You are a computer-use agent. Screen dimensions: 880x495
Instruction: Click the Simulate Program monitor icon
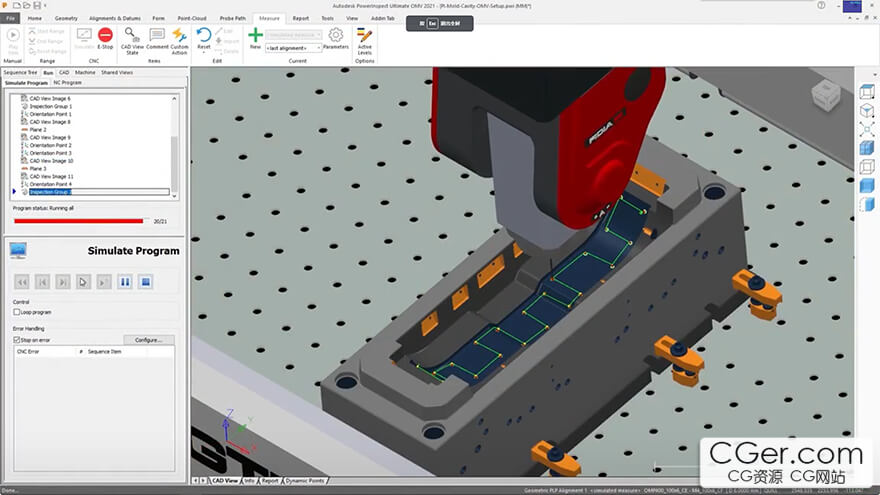tap(18, 250)
